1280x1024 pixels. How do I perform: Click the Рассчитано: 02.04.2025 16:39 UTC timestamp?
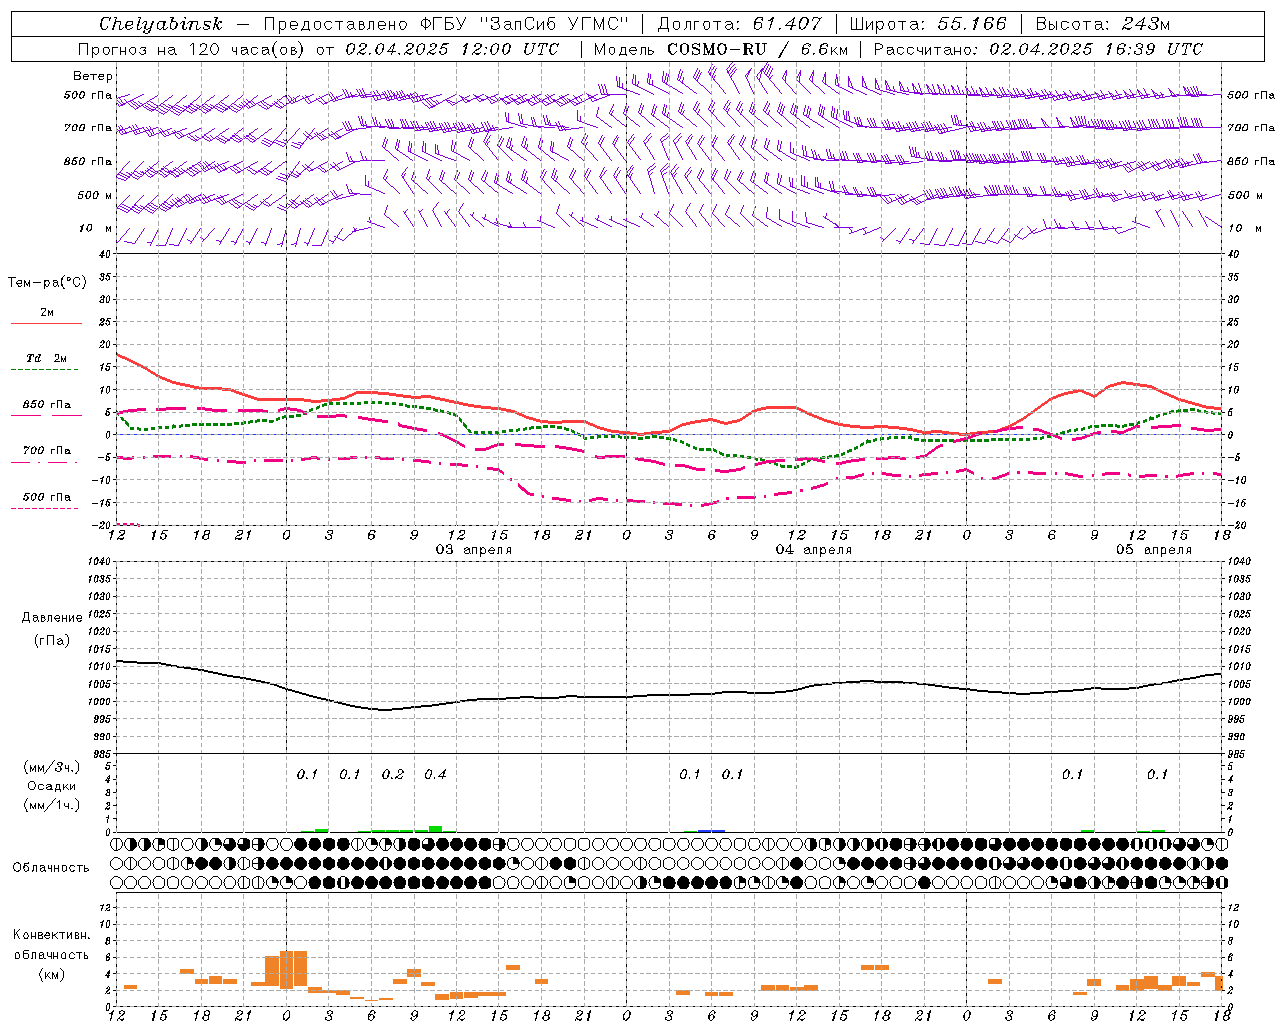click(1038, 49)
